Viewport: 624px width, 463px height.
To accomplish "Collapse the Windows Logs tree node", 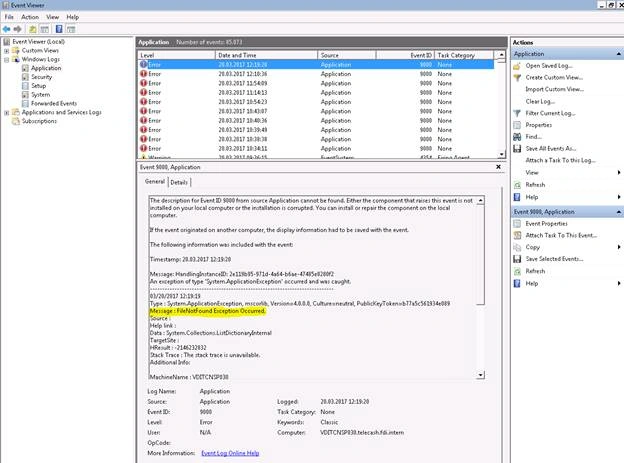I will (6, 59).
